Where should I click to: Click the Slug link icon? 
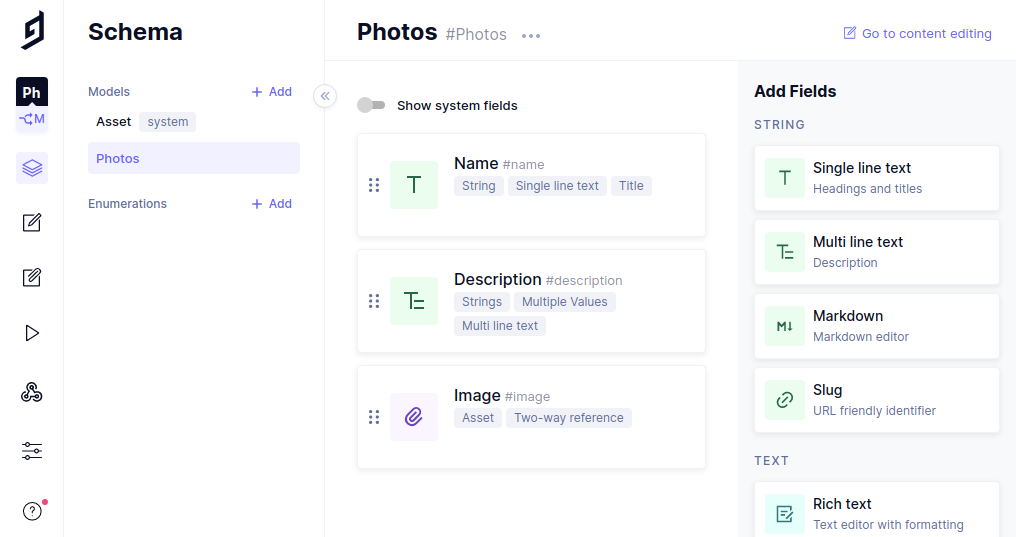tap(785, 400)
